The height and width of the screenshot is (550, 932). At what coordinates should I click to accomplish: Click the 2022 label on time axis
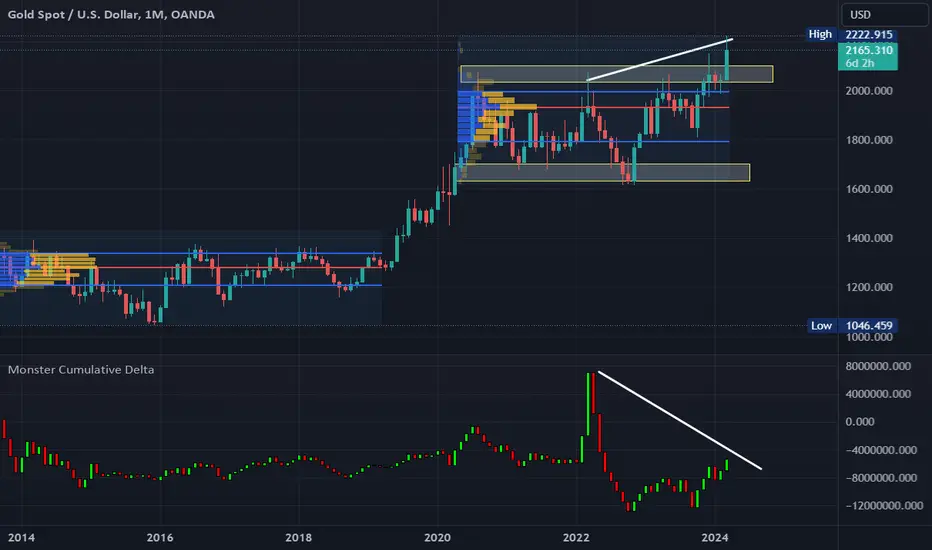(575, 538)
